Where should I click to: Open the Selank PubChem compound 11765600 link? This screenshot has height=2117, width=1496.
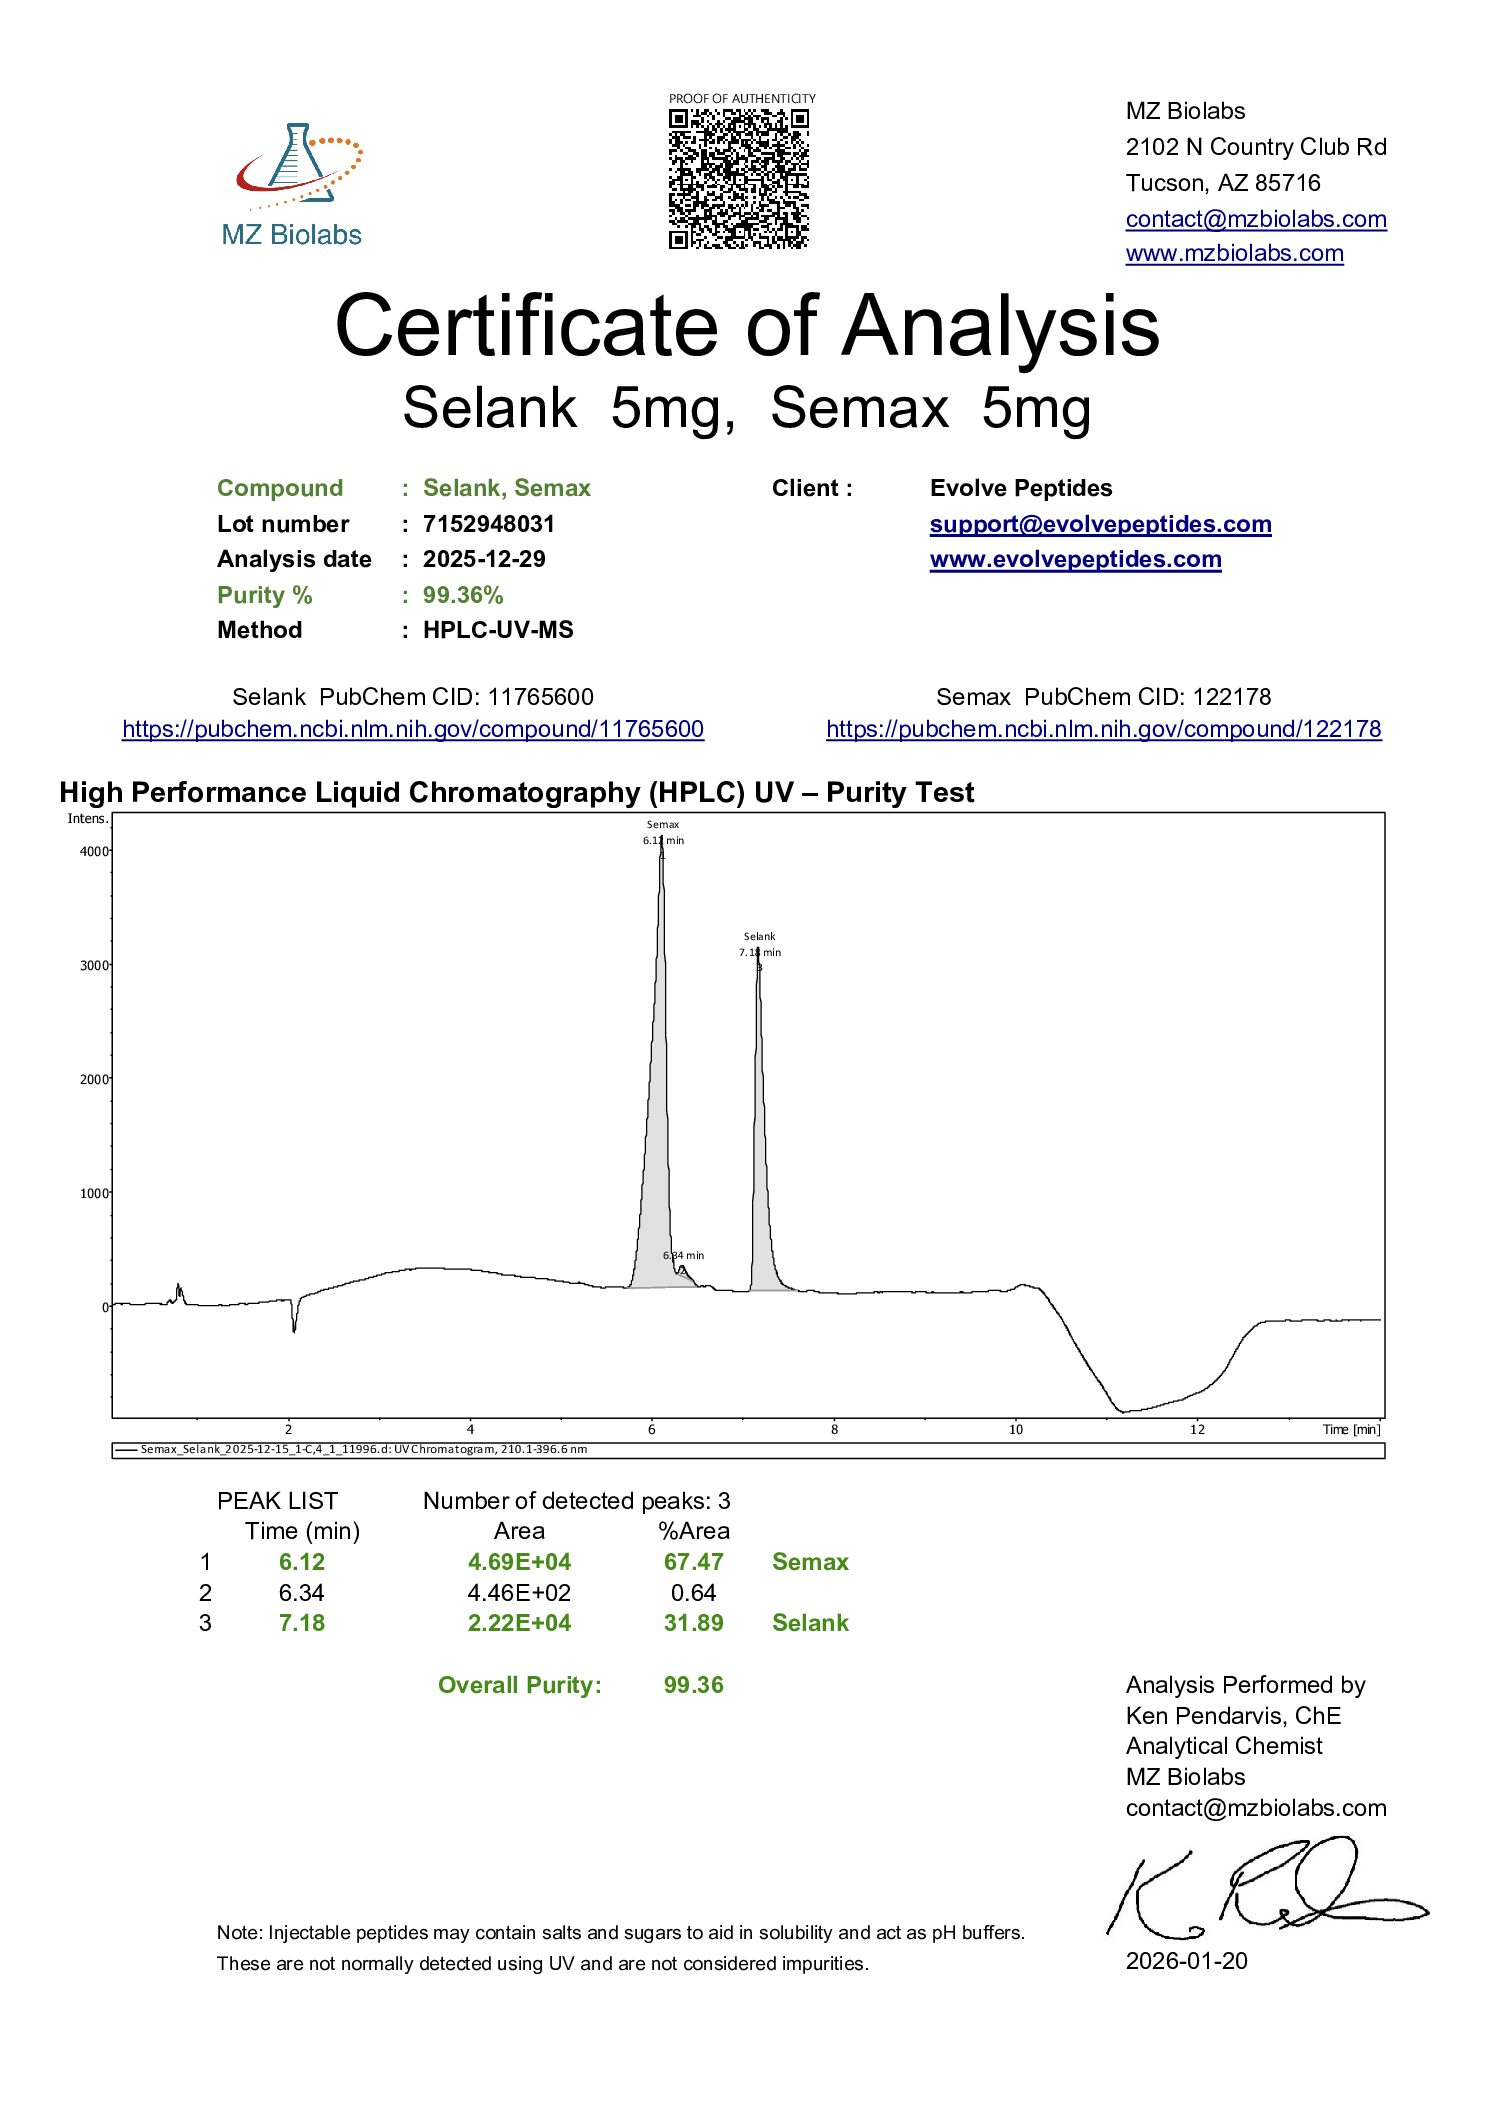point(413,730)
